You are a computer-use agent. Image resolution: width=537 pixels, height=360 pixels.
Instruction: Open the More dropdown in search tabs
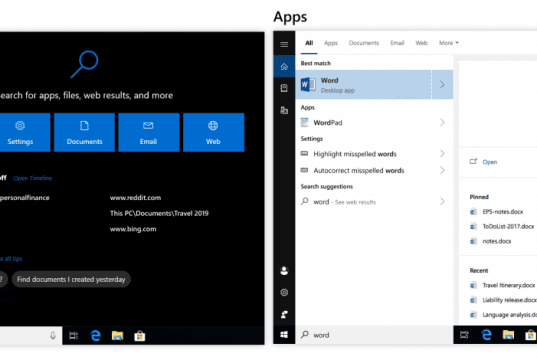tap(449, 43)
